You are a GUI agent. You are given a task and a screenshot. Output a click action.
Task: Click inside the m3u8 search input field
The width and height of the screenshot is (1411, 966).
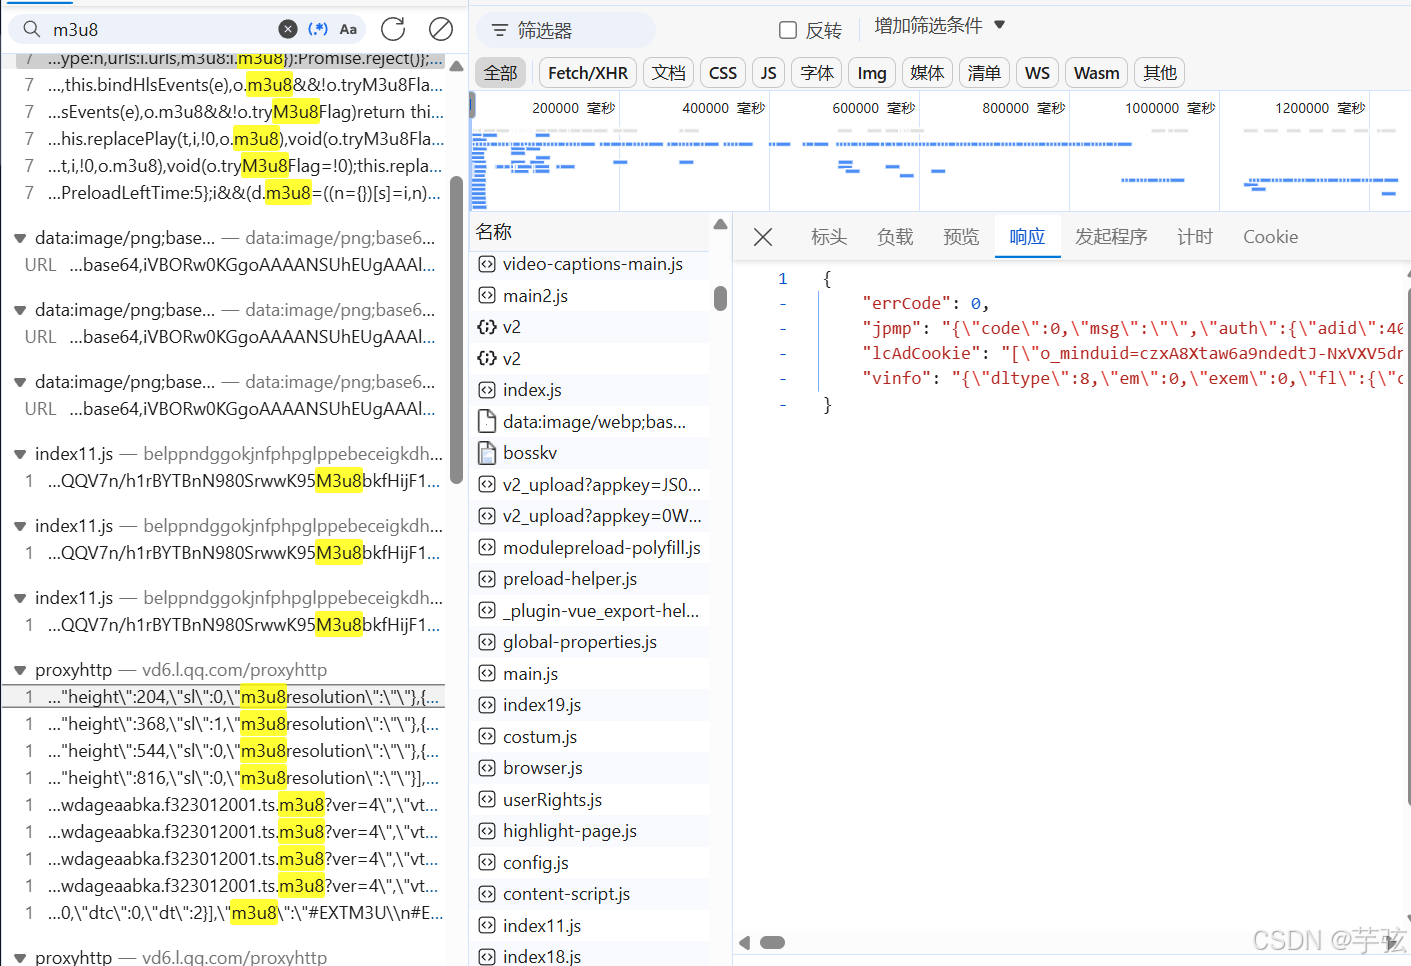[150, 29]
